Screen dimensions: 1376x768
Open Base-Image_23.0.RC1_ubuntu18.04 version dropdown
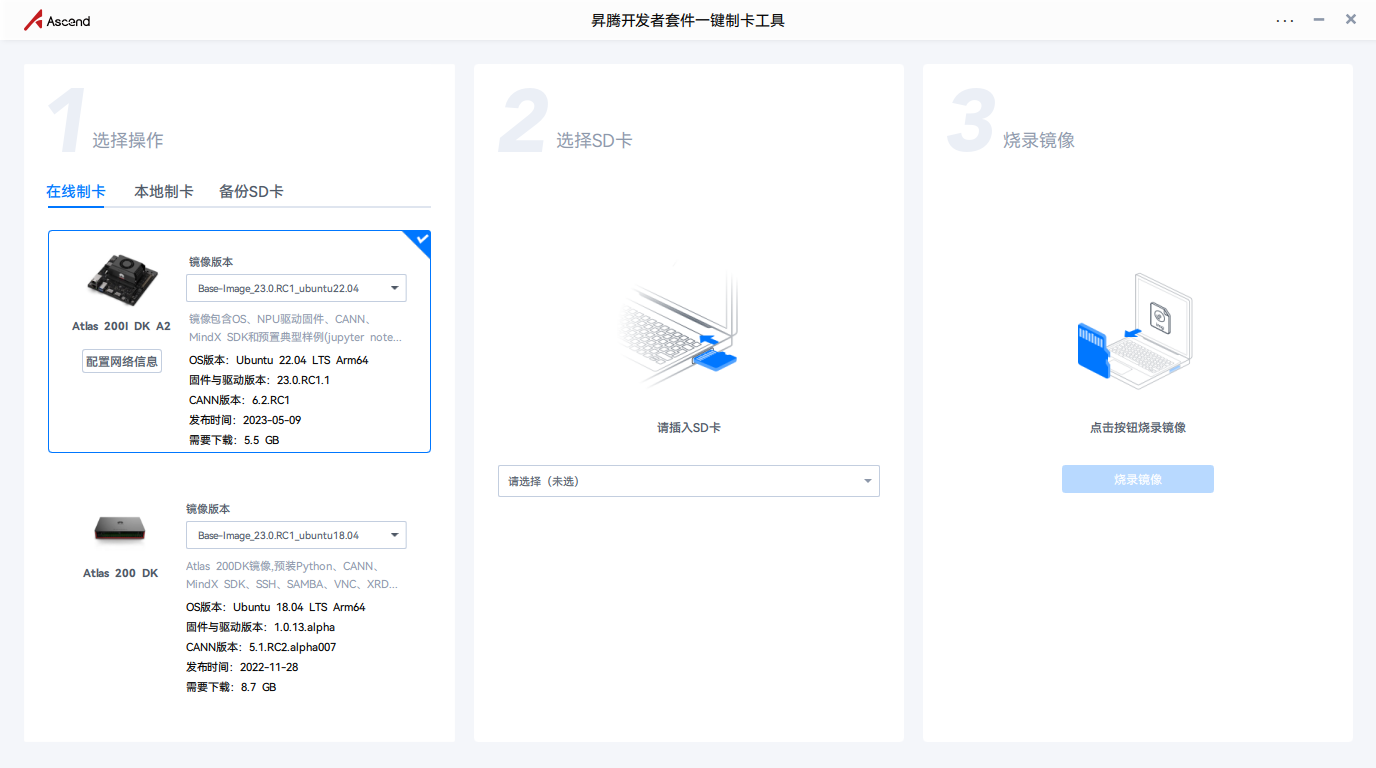click(x=296, y=535)
